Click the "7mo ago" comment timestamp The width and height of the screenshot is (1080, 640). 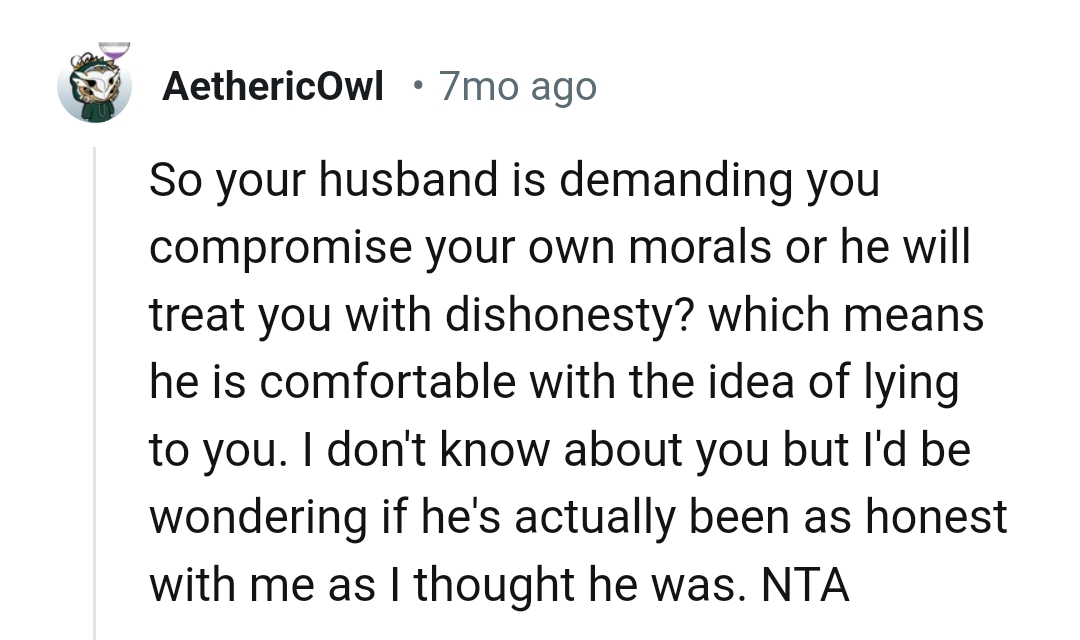point(517,88)
